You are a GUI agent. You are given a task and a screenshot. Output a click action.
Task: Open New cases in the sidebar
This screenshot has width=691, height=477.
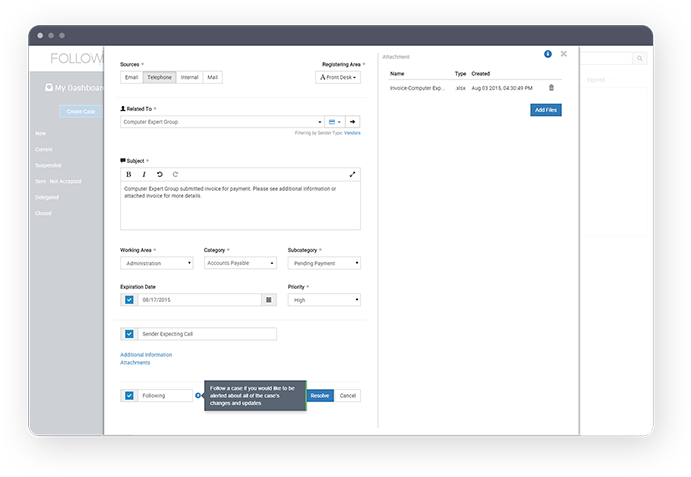coord(41,134)
